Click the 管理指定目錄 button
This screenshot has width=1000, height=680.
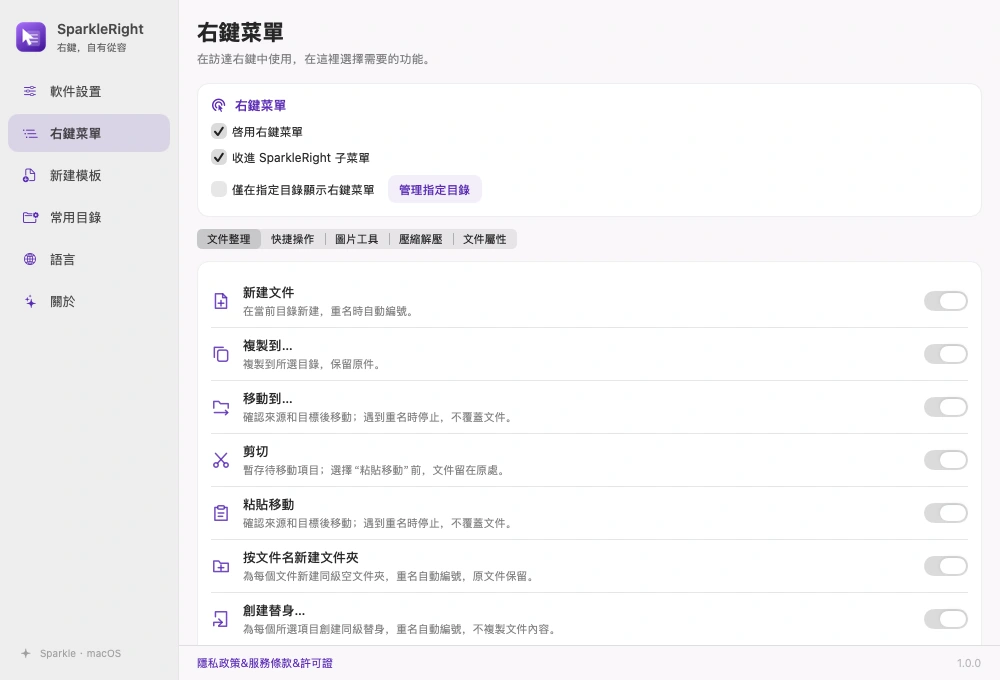(x=434, y=189)
